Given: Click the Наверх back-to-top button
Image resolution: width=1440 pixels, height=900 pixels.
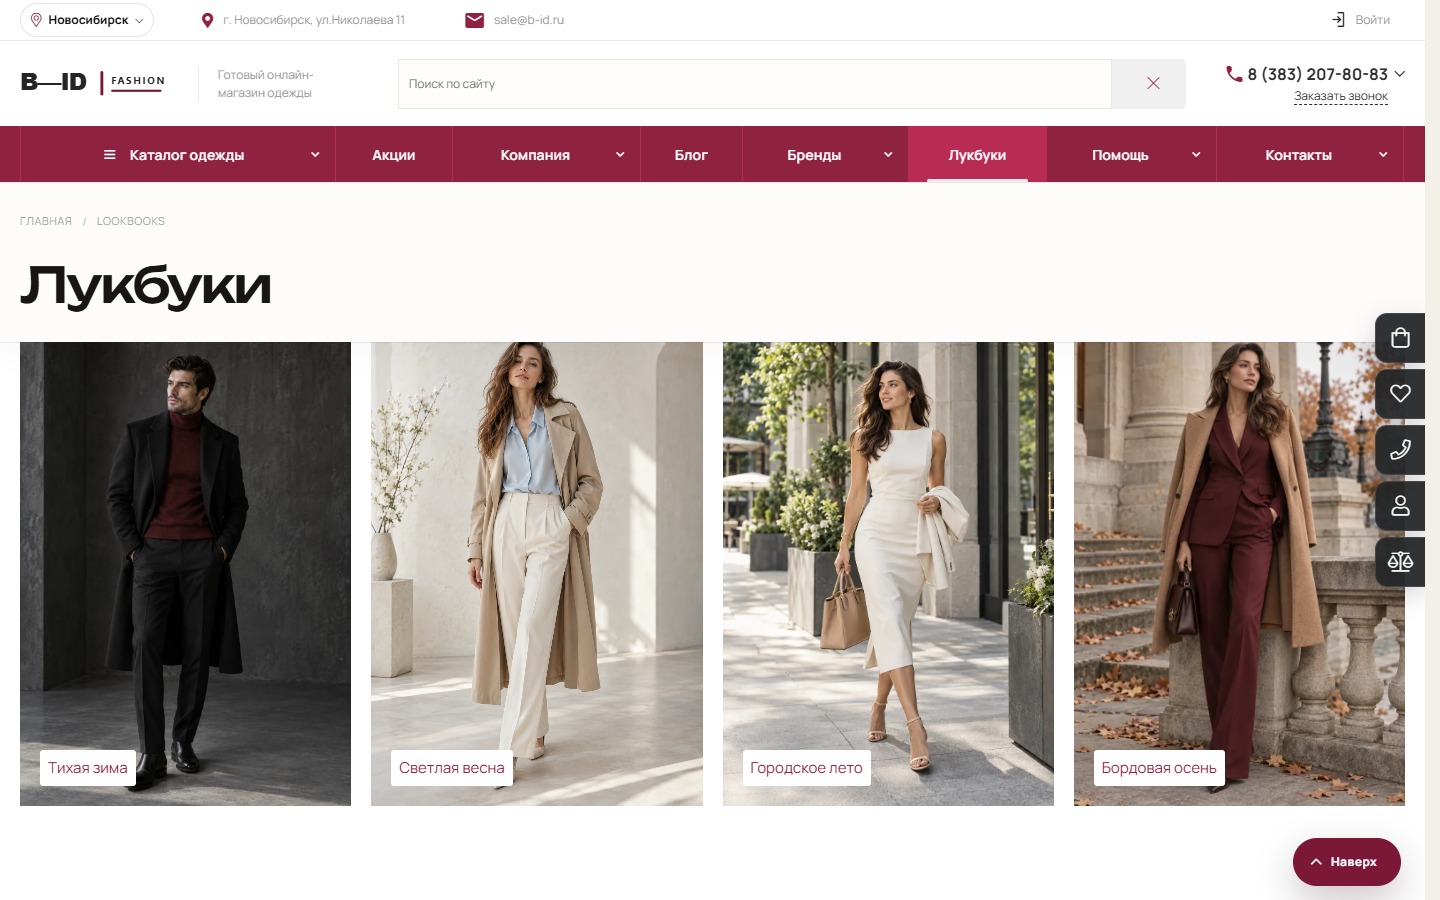Looking at the screenshot, I should [1347, 862].
